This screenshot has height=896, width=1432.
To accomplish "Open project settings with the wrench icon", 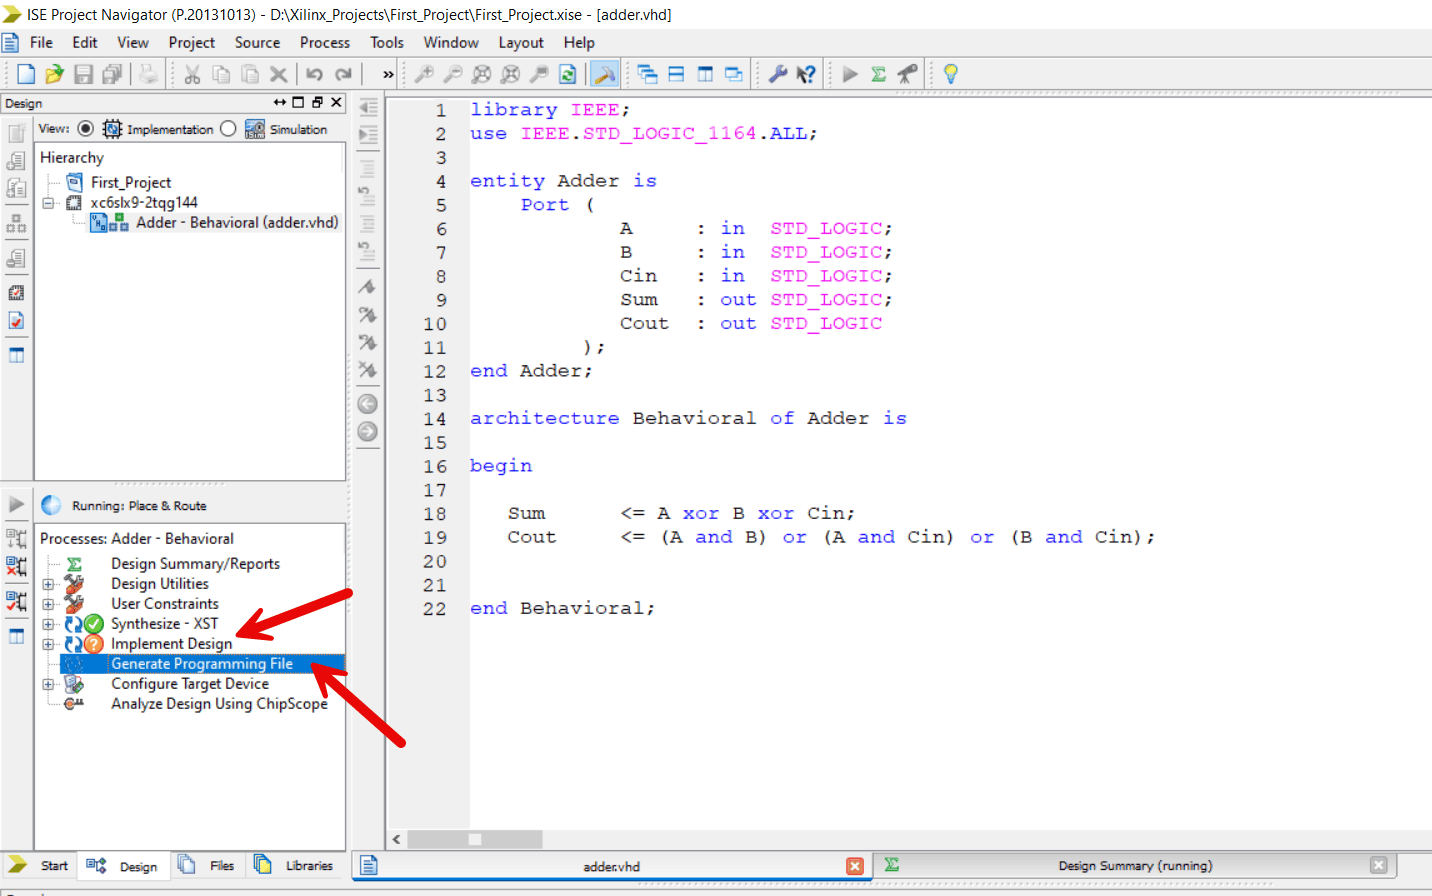I will (x=778, y=73).
